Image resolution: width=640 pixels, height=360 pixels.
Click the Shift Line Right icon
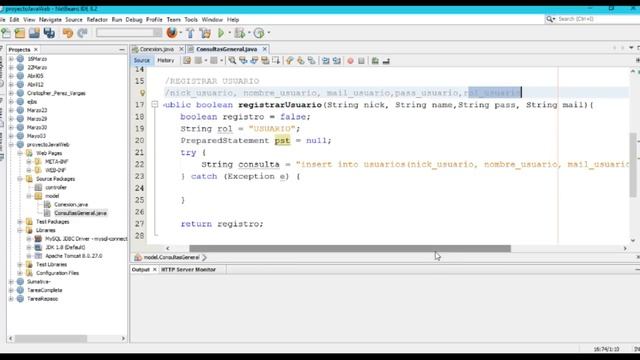337,61
